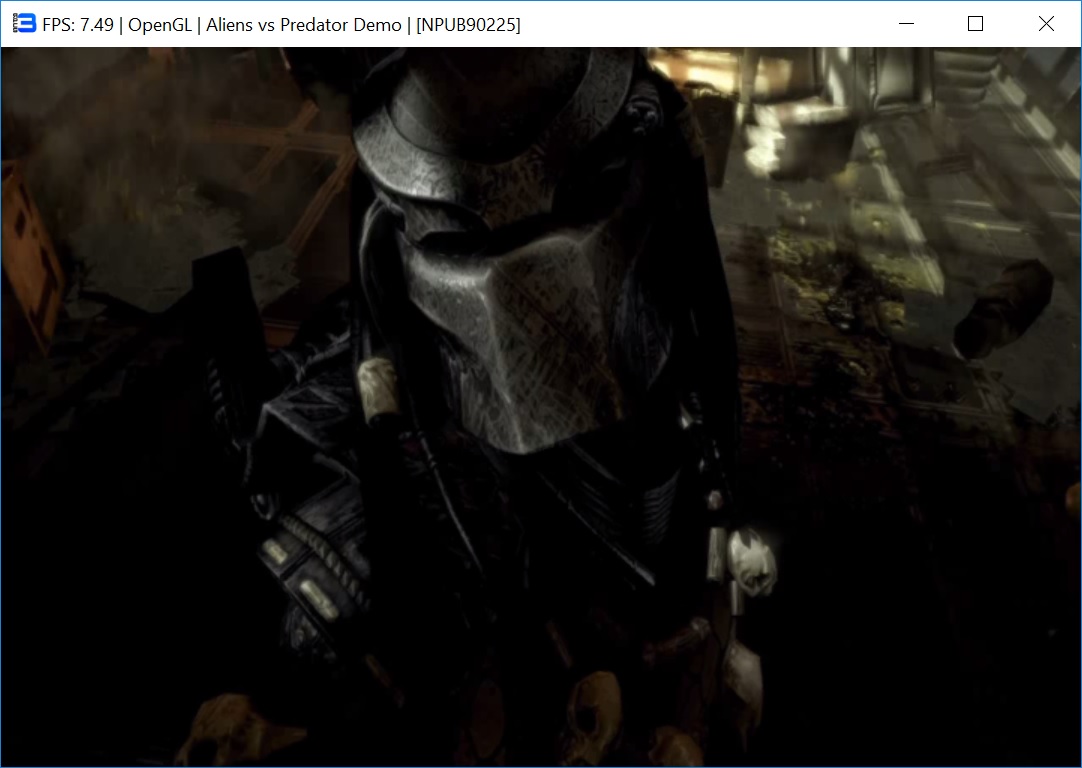This screenshot has height=768, width=1082.
Task: Click the RPCS3 app icon in title bar
Action: tap(24, 24)
